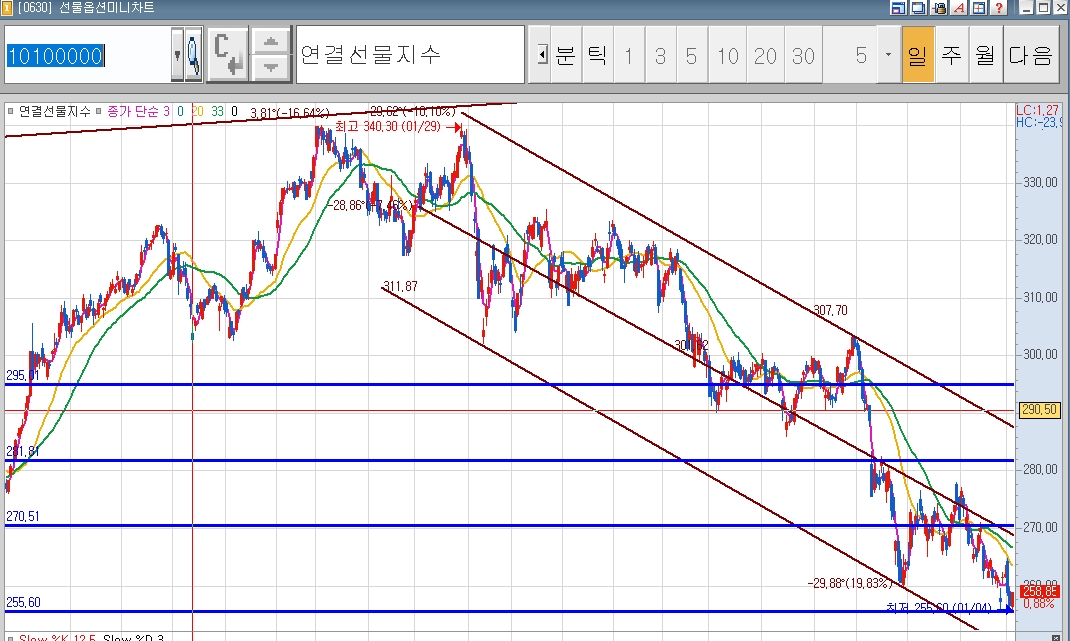This screenshot has height=641, width=1070.
Task: Click the grid layout icon in title bar
Action: (978, 8)
